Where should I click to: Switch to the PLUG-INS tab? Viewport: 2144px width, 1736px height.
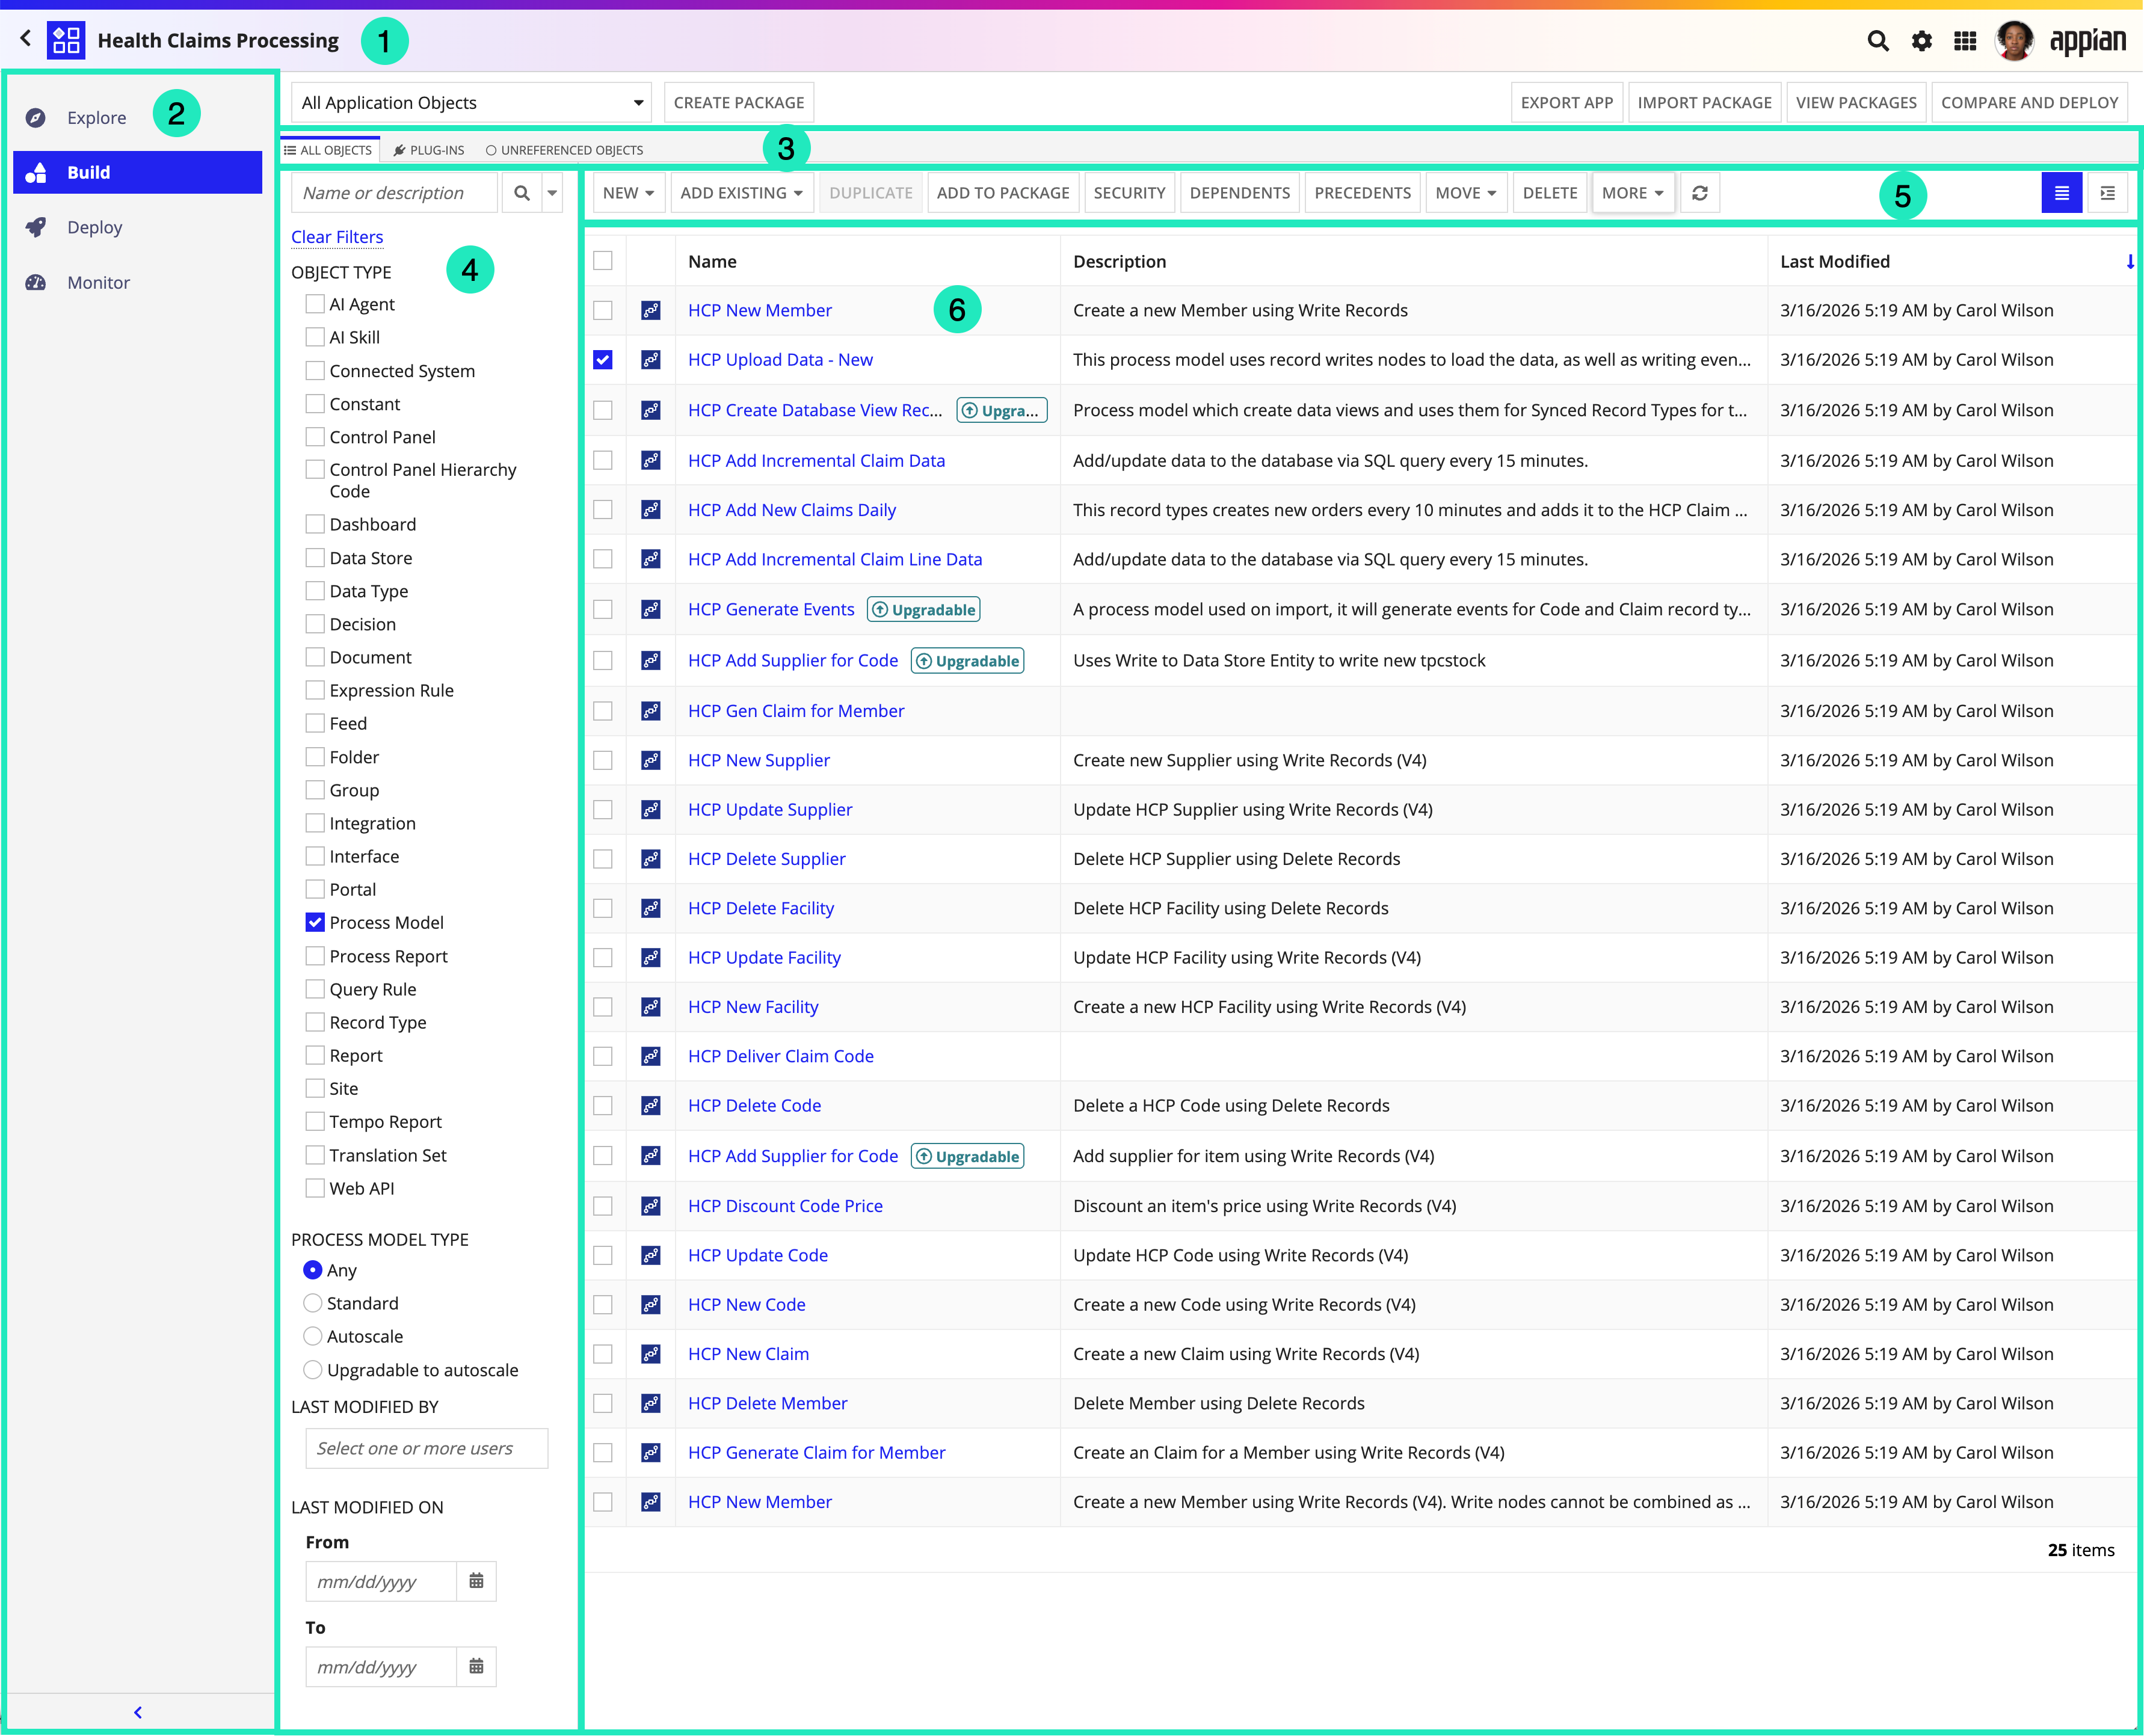pos(429,150)
